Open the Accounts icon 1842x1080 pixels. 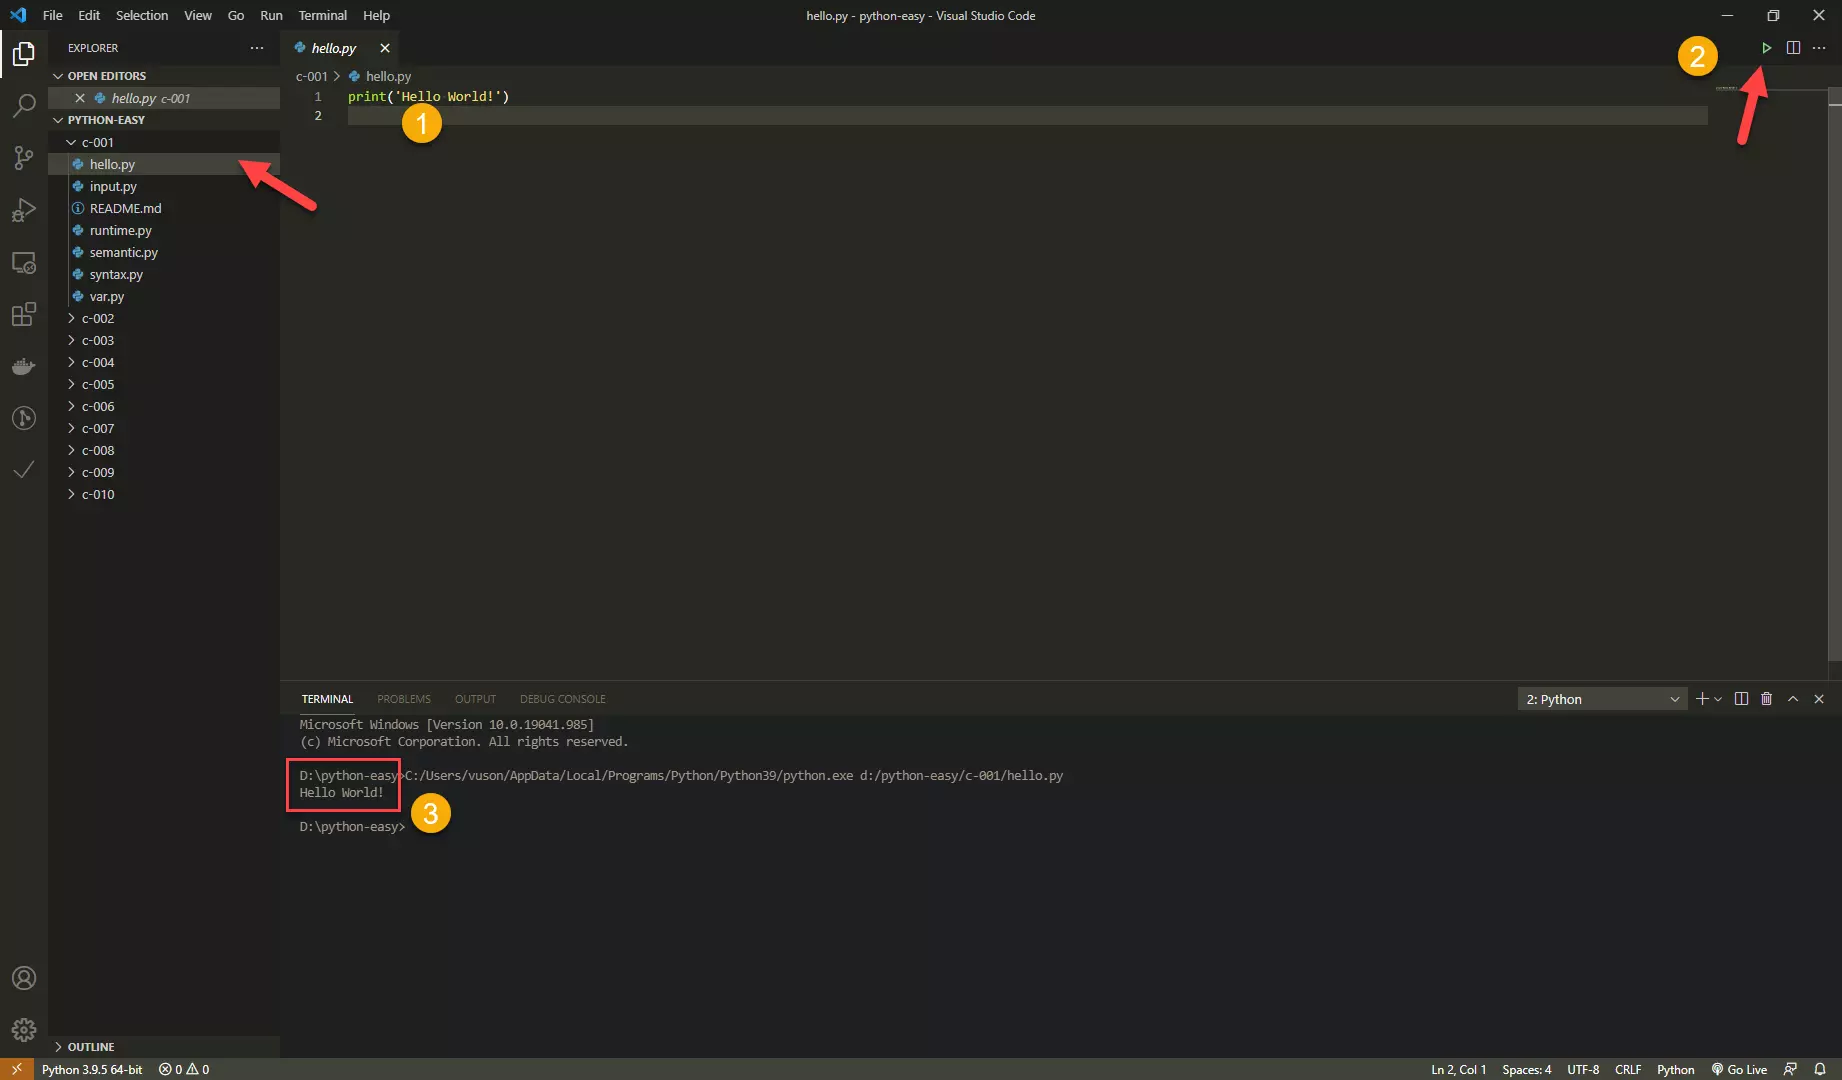tap(24, 978)
